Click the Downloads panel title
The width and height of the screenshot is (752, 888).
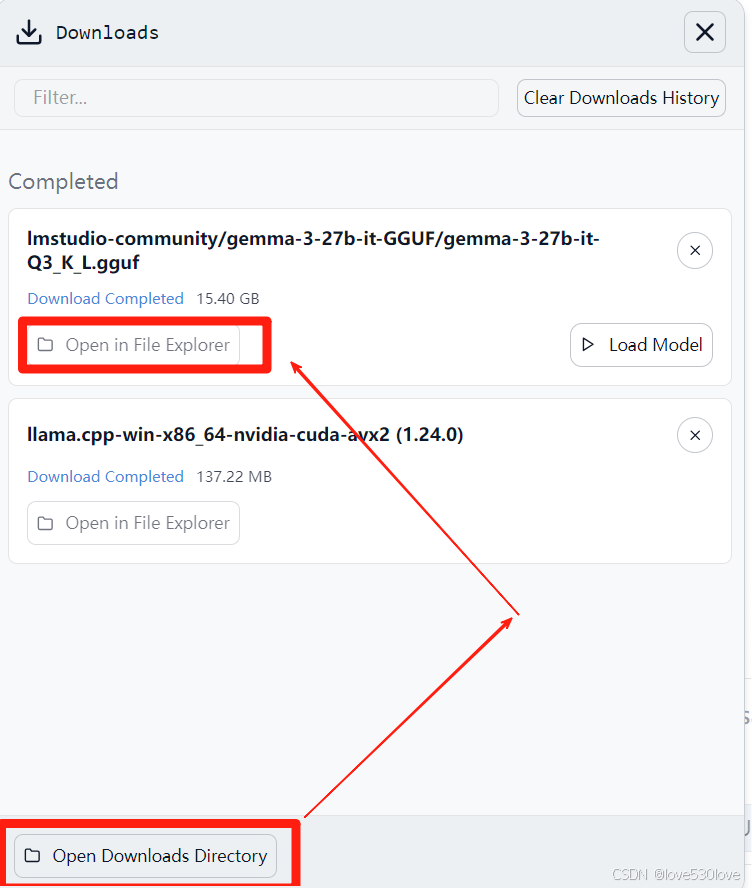tap(107, 33)
